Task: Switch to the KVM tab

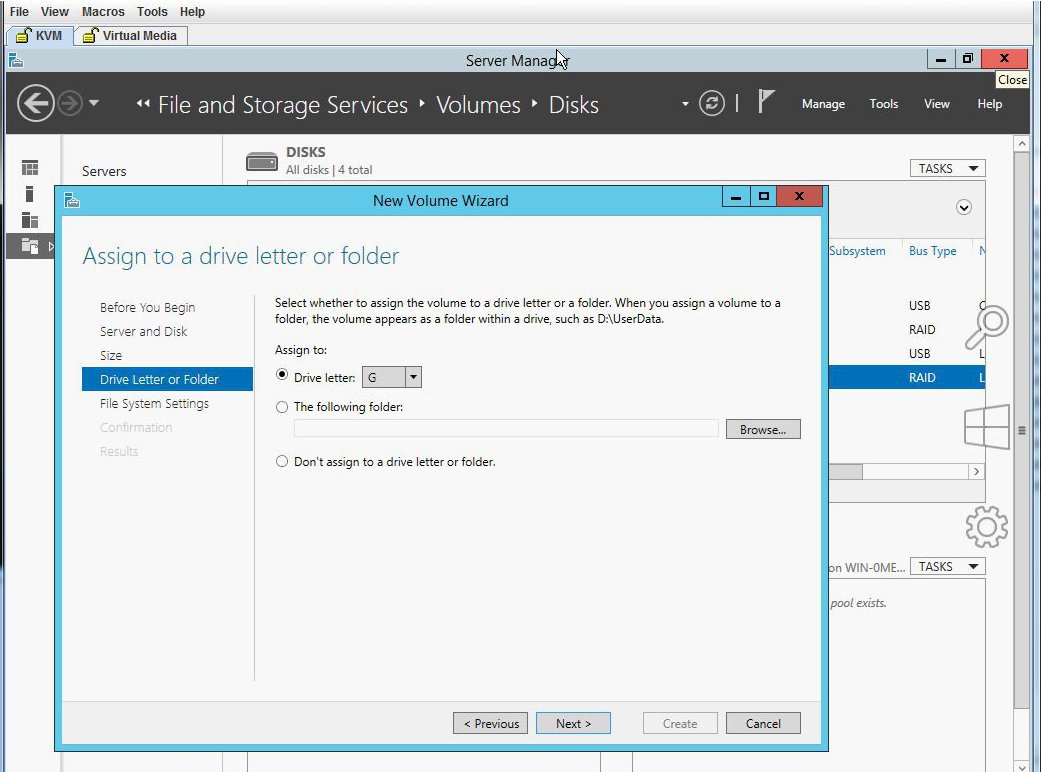Action: coord(39,35)
